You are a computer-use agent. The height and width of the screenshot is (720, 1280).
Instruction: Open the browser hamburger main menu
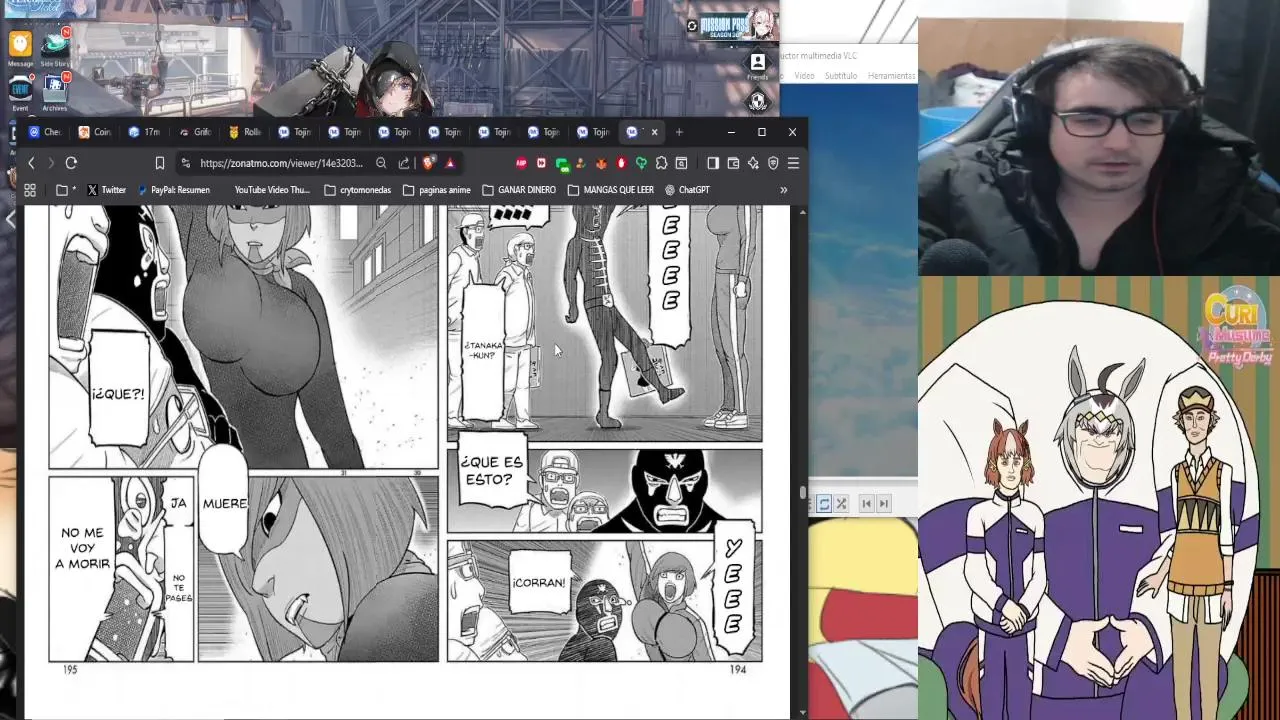coord(793,163)
